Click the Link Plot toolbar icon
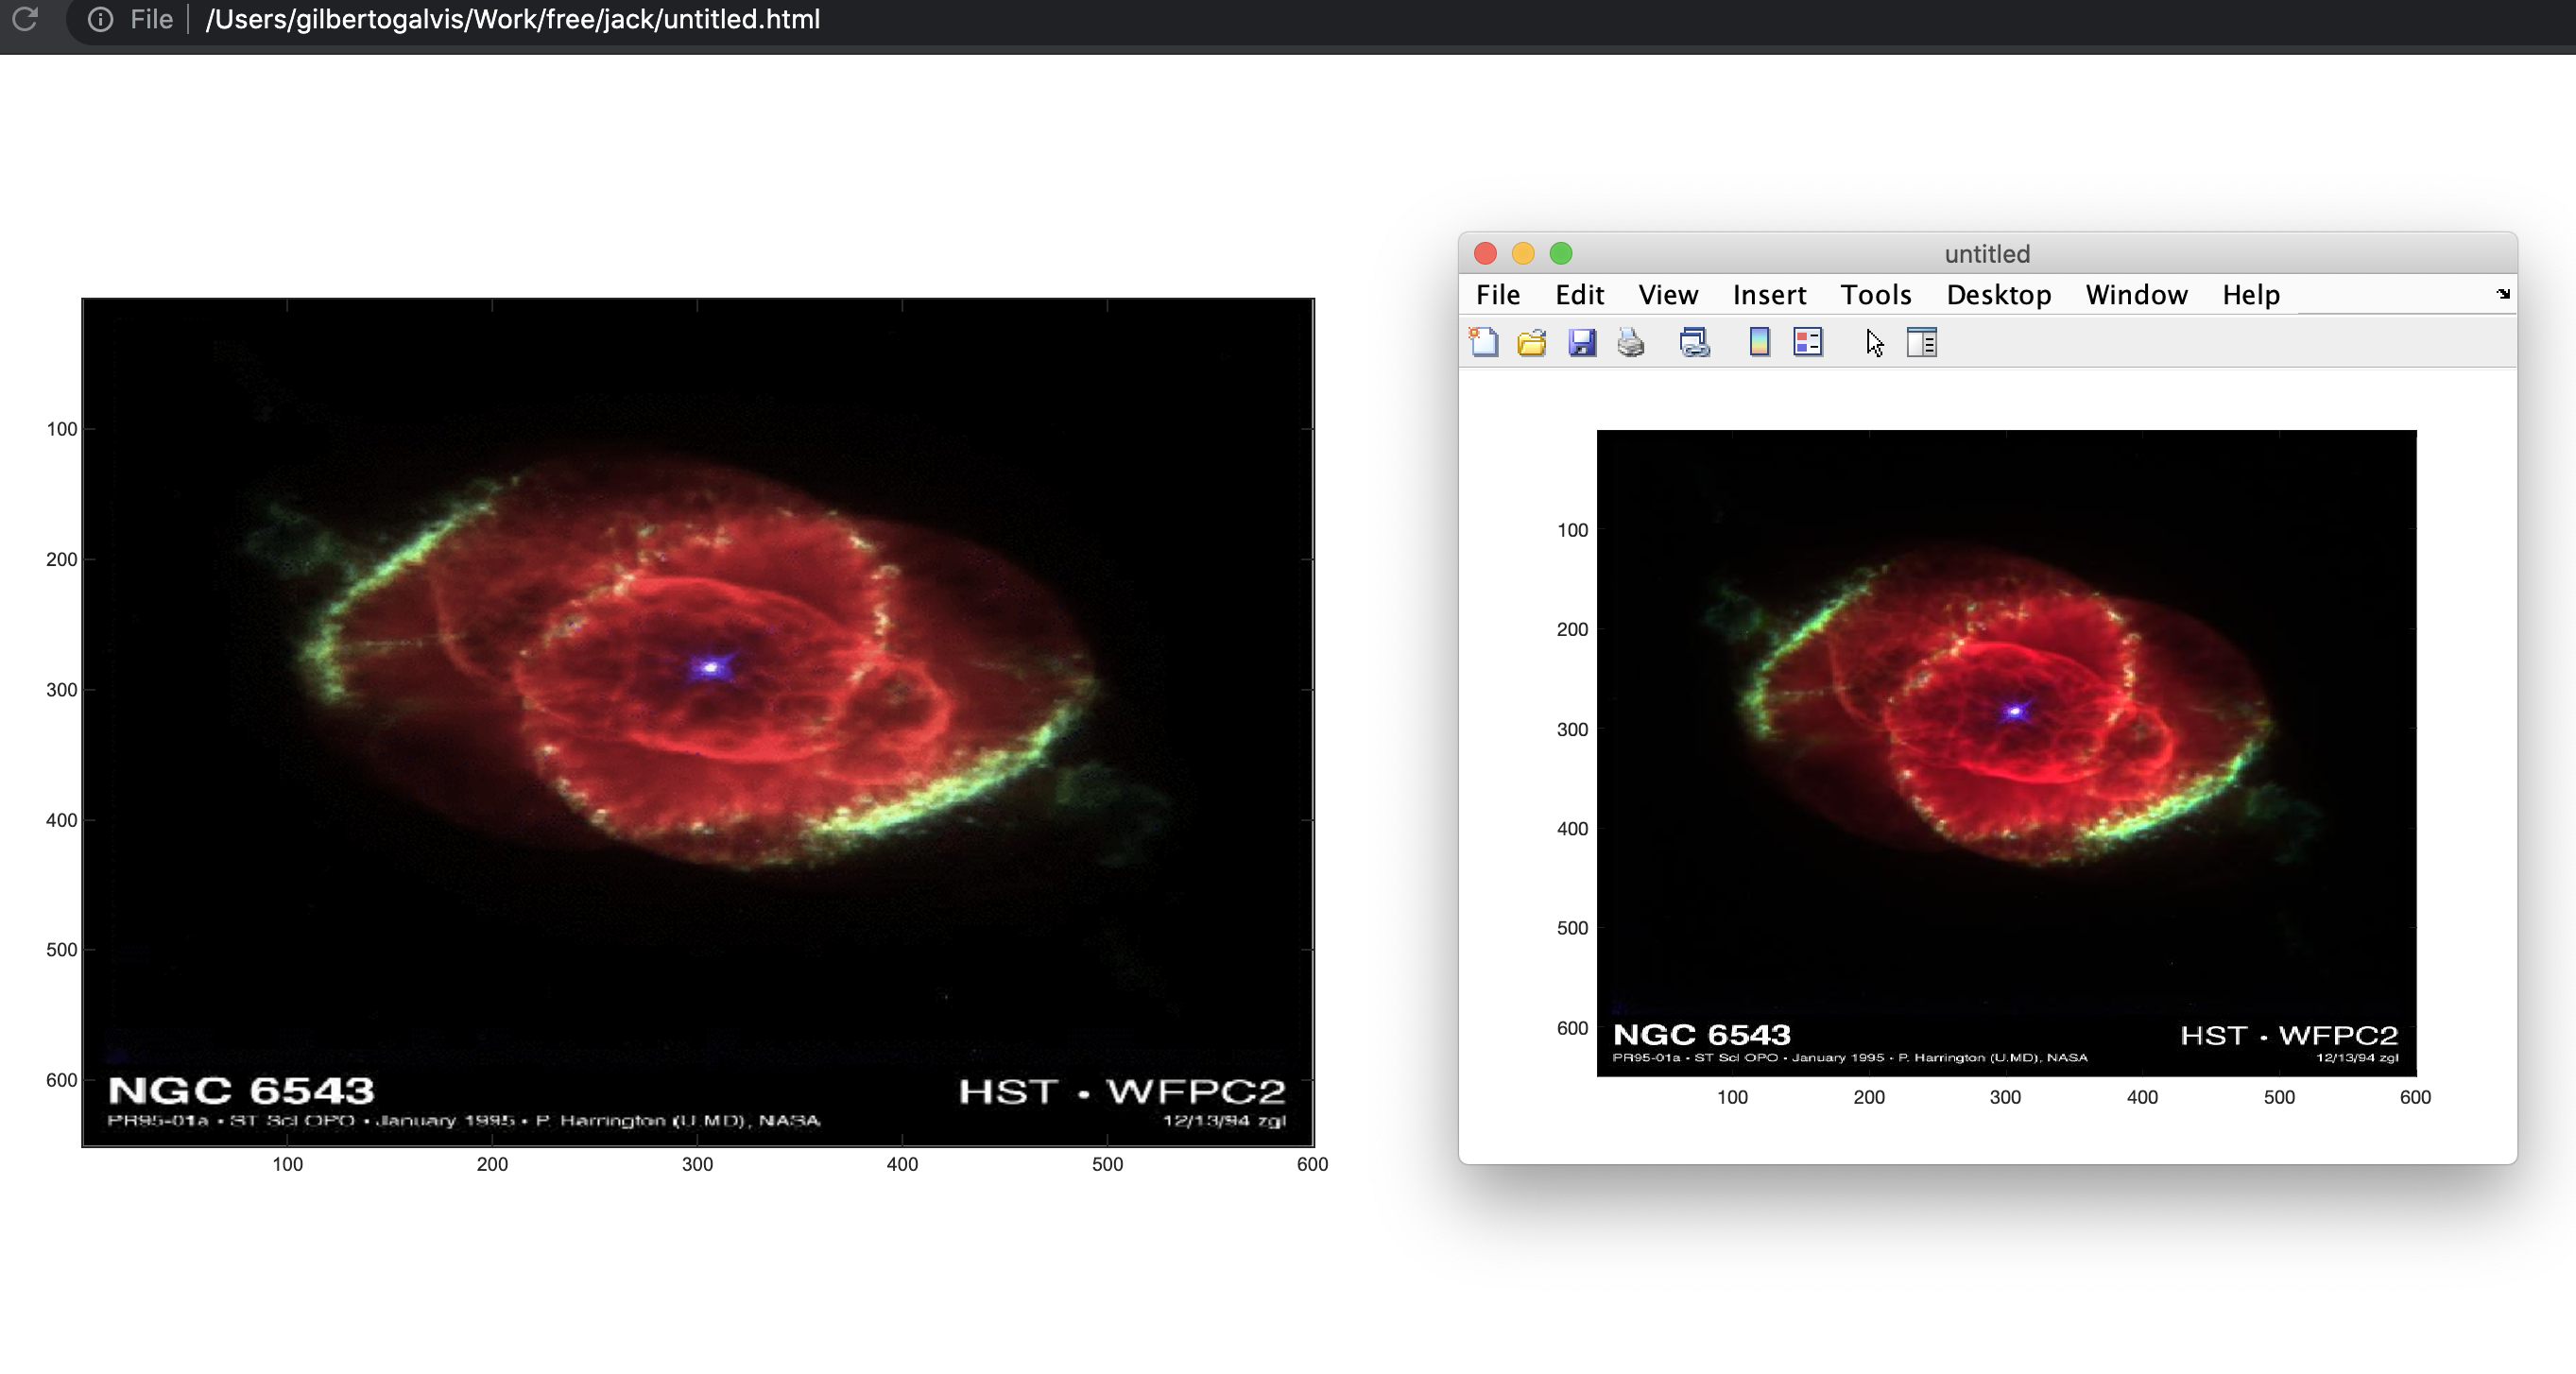The image size is (2576, 1374). pos(1695,343)
